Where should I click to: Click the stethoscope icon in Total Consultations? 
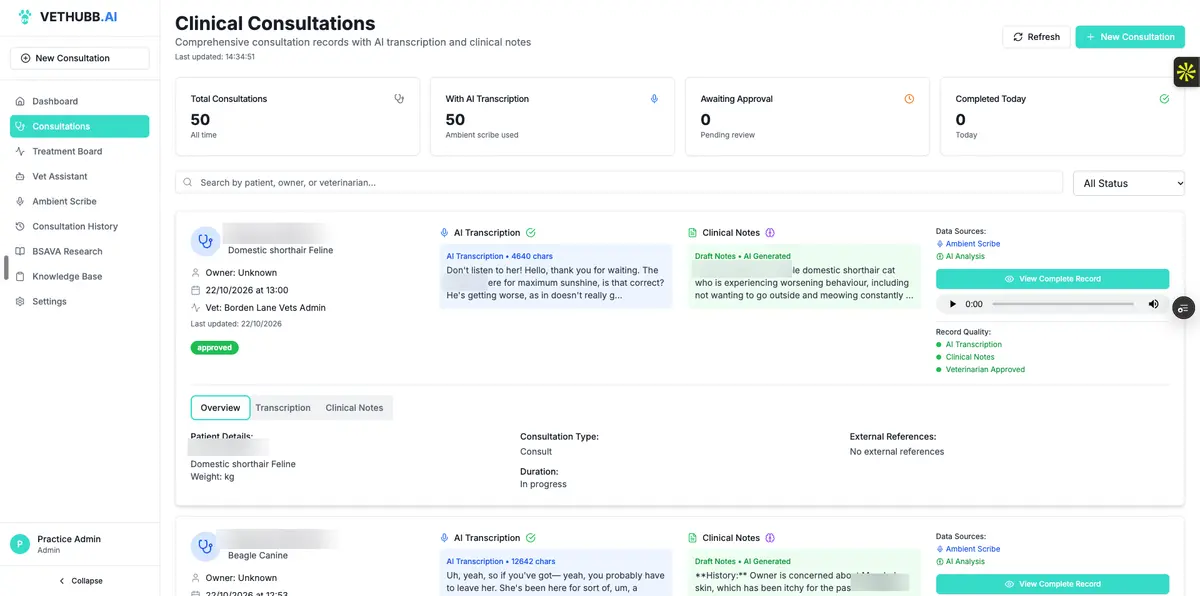(399, 99)
